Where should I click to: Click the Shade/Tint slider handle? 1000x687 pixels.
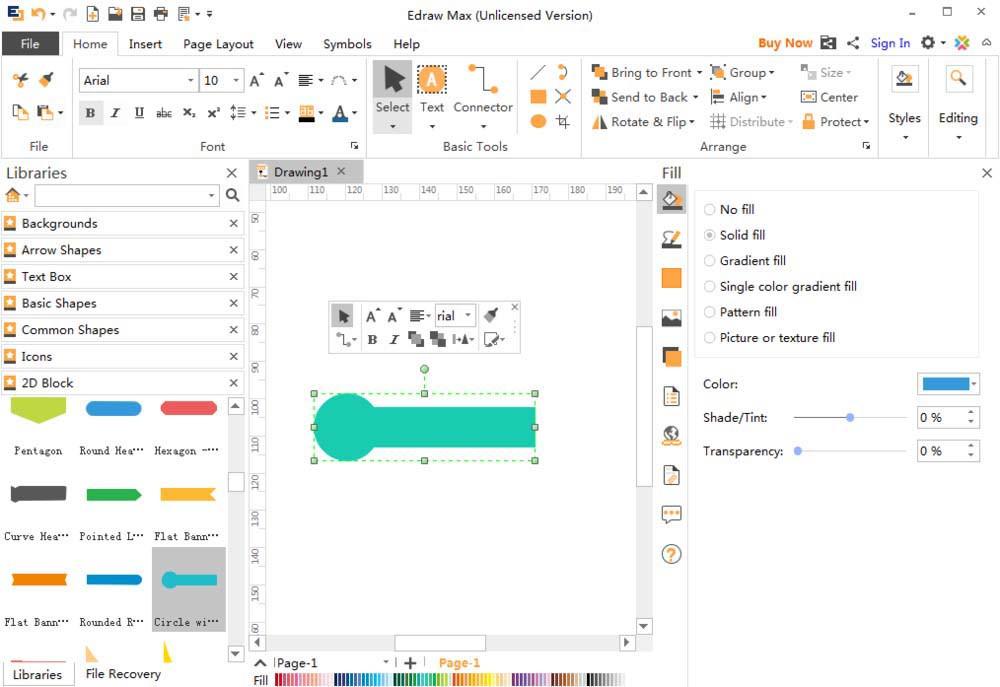[x=850, y=418]
